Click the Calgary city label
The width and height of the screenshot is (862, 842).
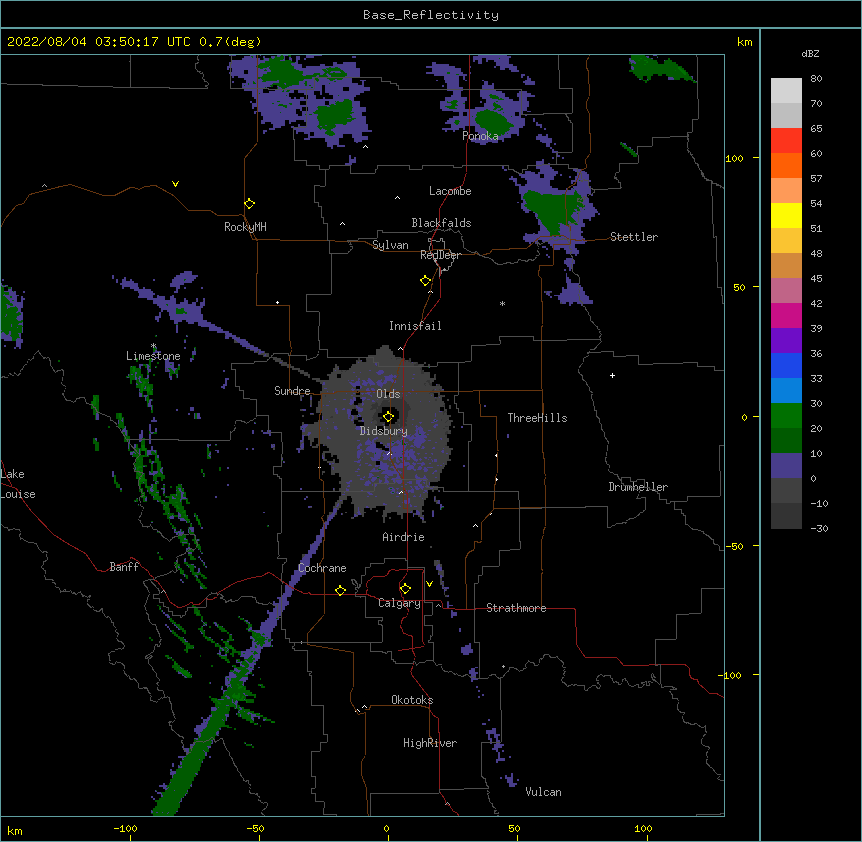(x=399, y=603)
